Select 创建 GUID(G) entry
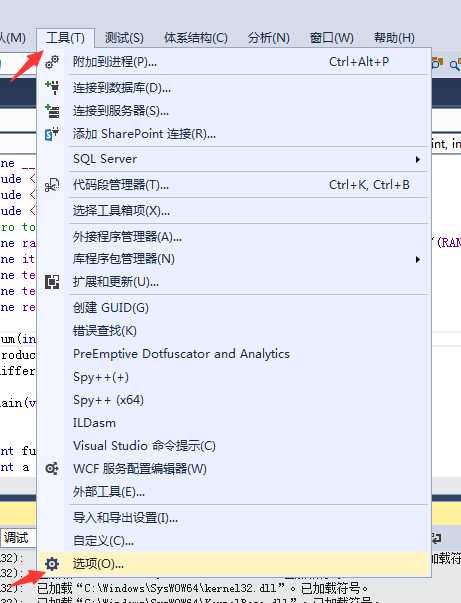 point(235,308)
